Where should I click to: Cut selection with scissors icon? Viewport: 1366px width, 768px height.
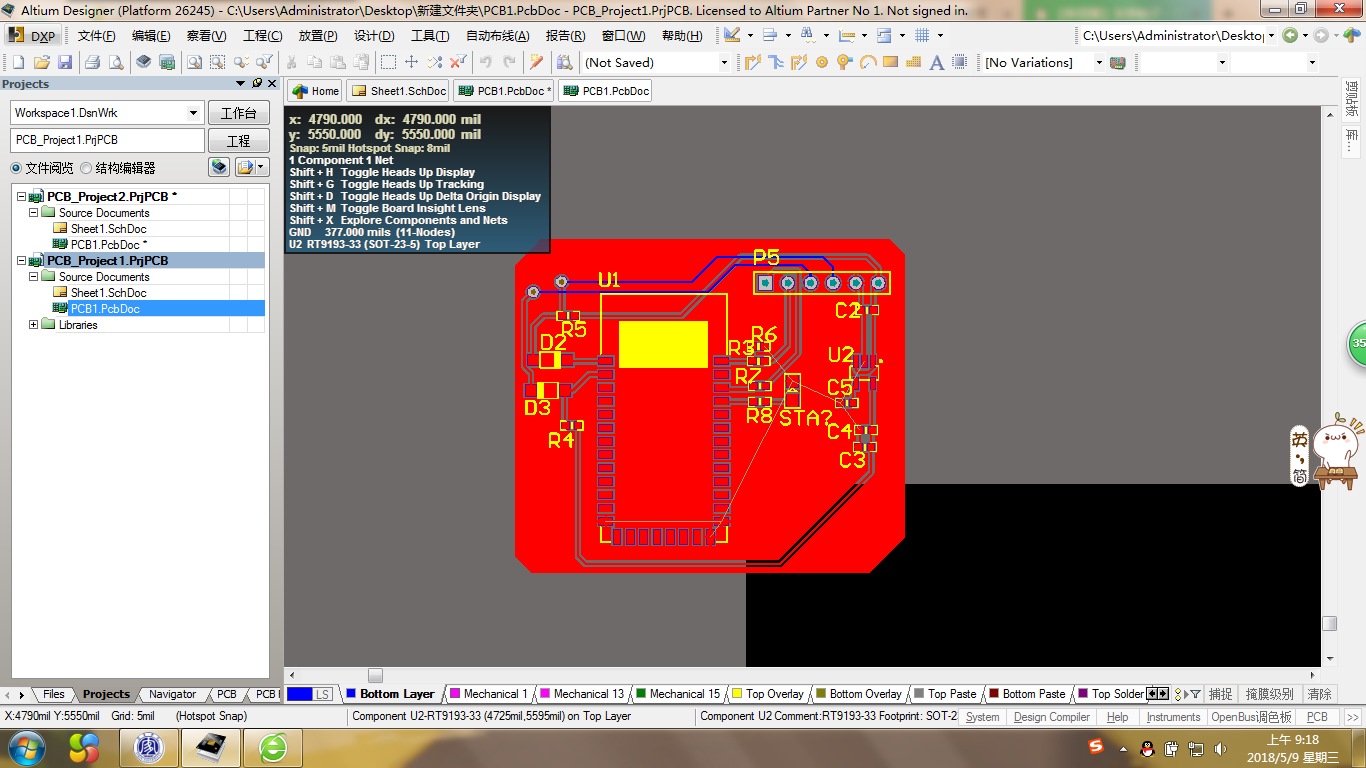tap(291, 62)
